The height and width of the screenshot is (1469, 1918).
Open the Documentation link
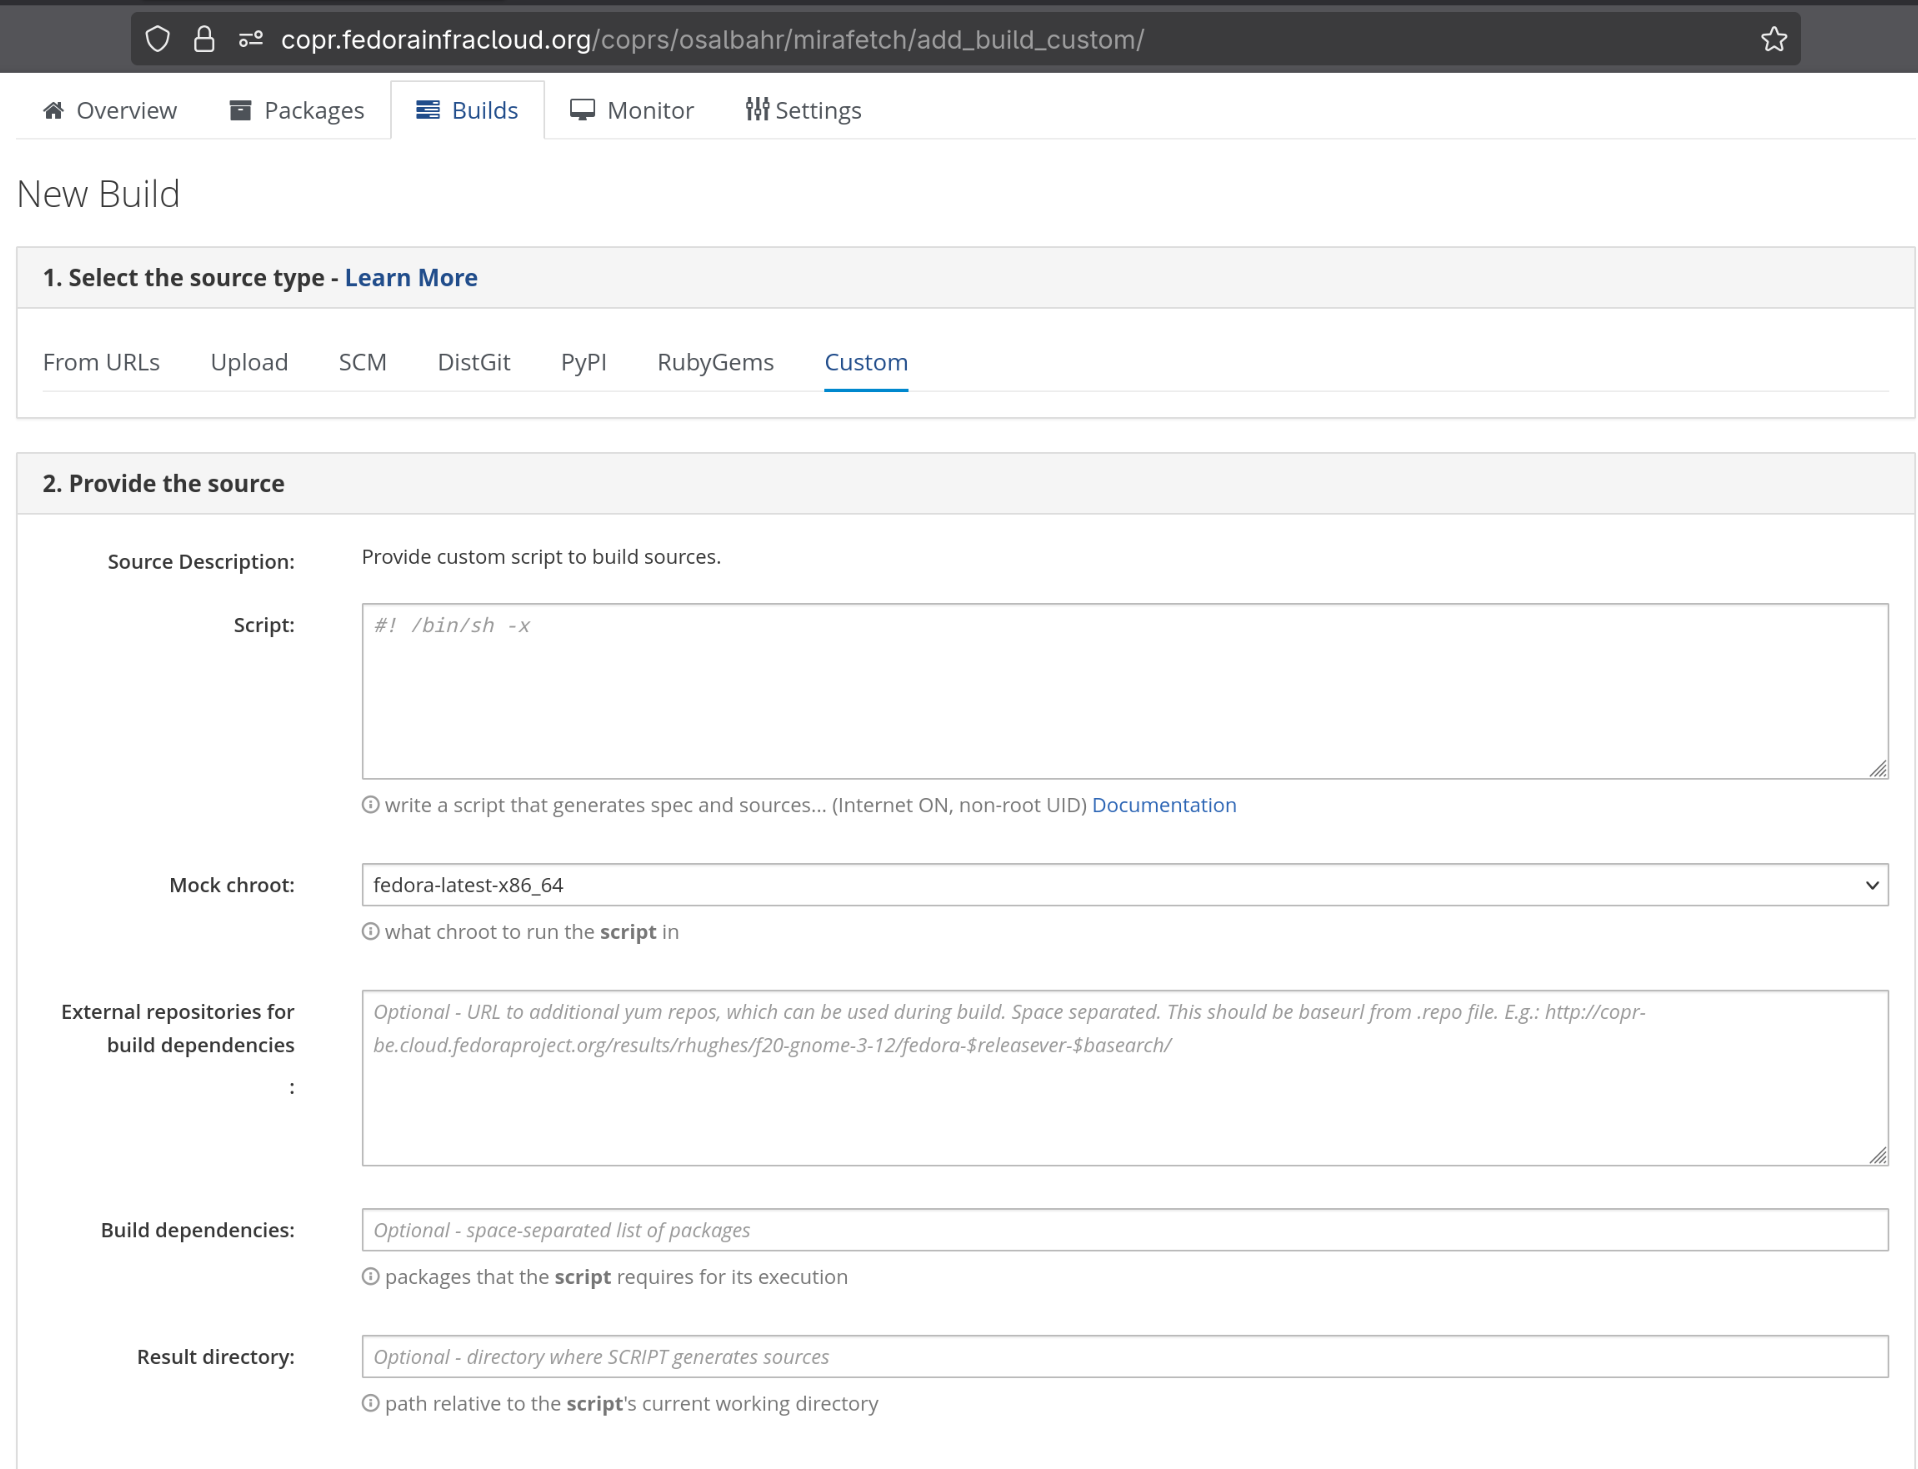coord(1163,804)
